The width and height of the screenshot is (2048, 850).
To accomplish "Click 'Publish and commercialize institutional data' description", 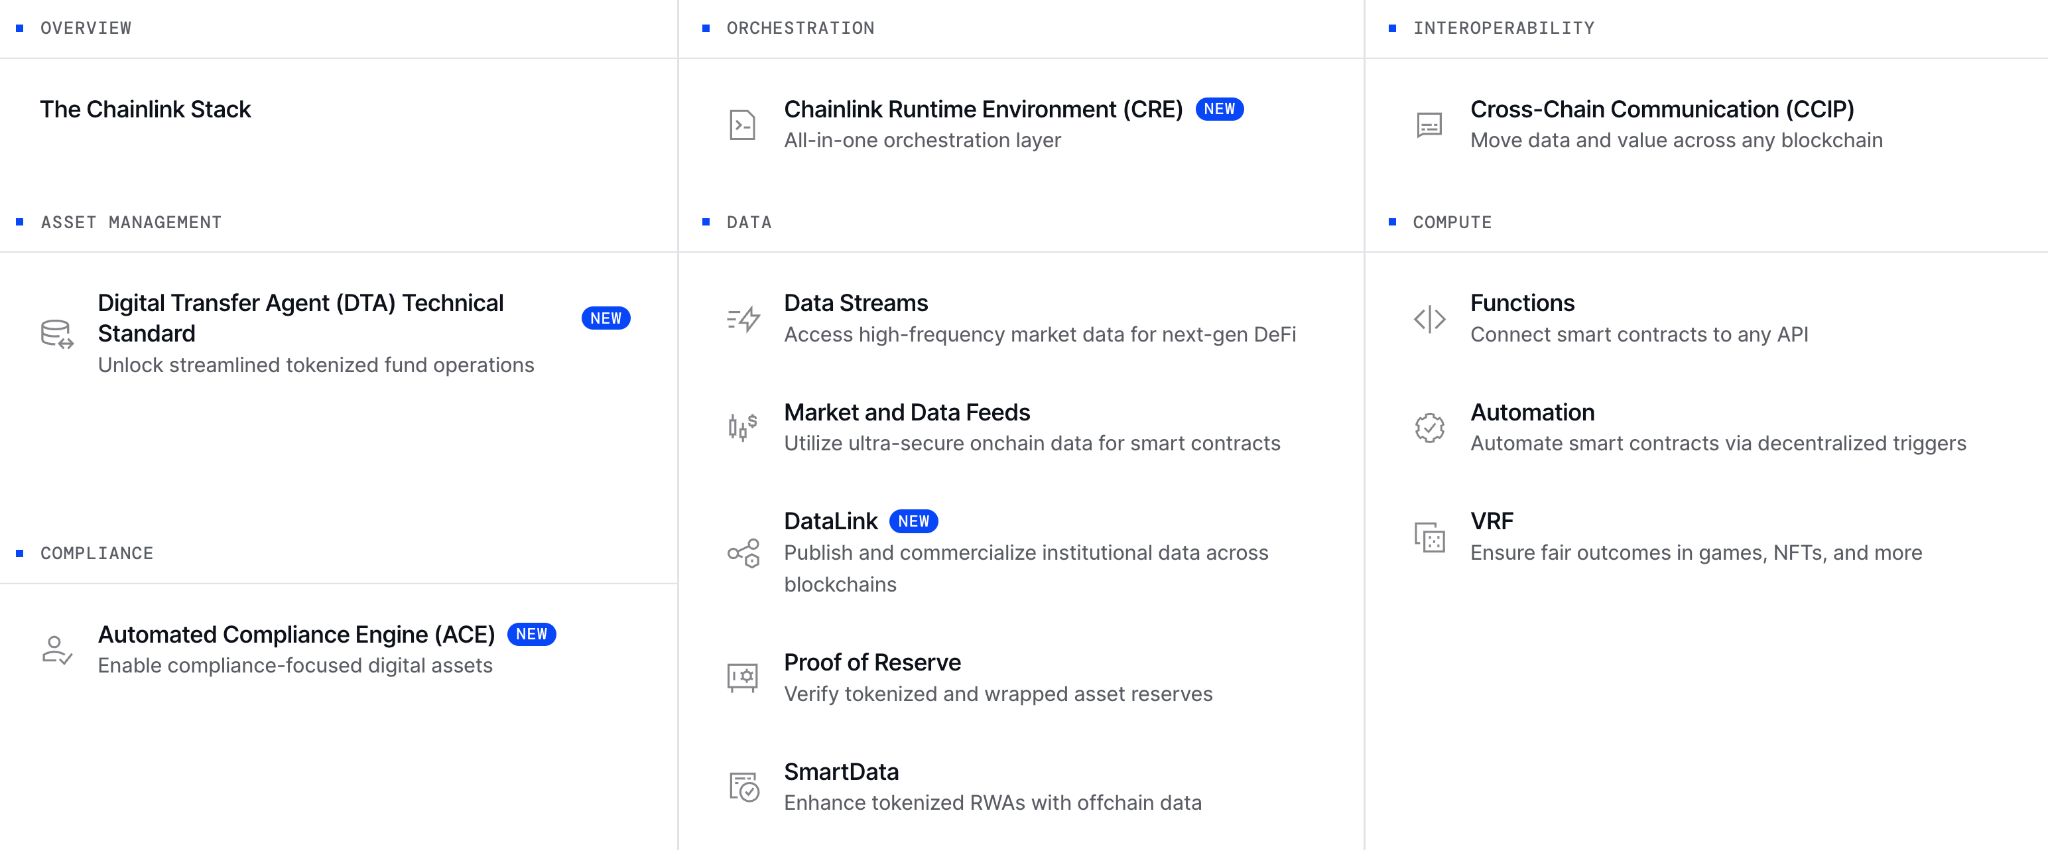I will [x=1026, y=568].
